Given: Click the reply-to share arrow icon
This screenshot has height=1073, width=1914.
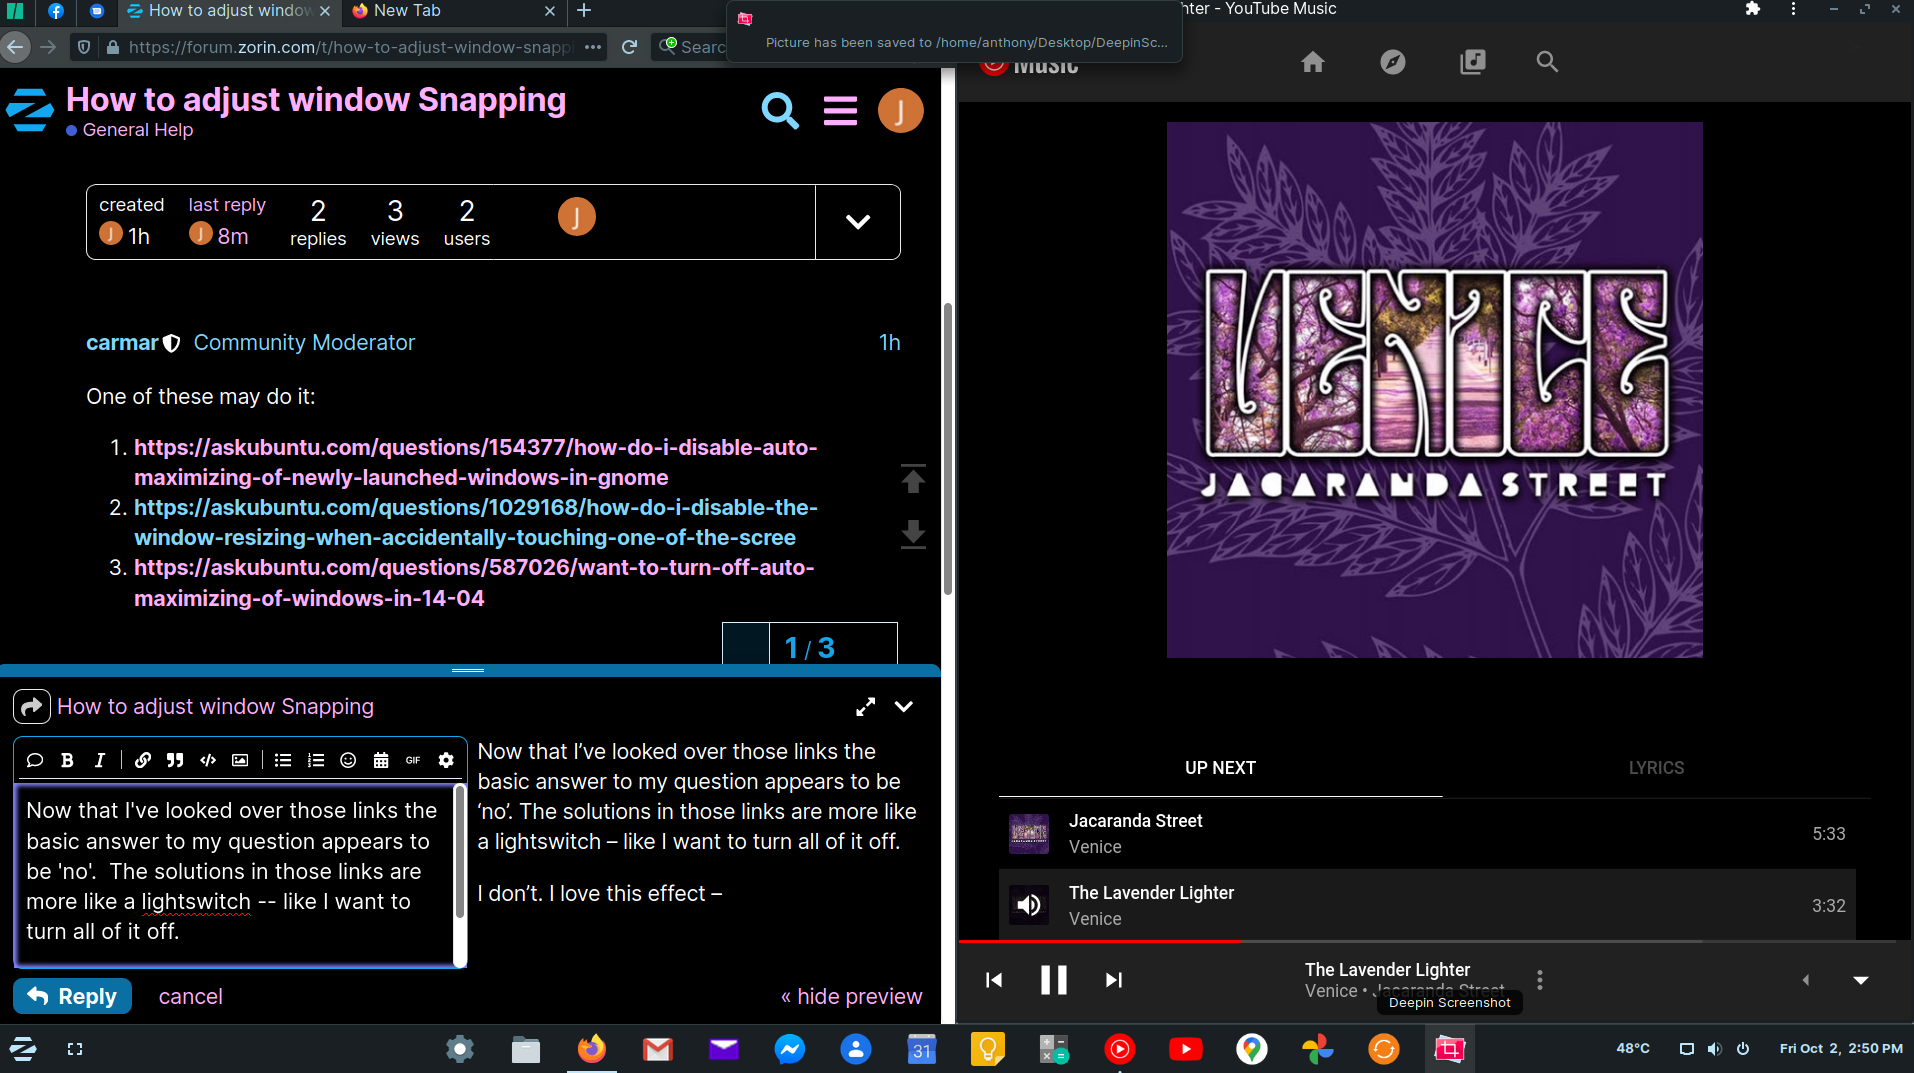Looking at the screenshot, I should point(31,707).
